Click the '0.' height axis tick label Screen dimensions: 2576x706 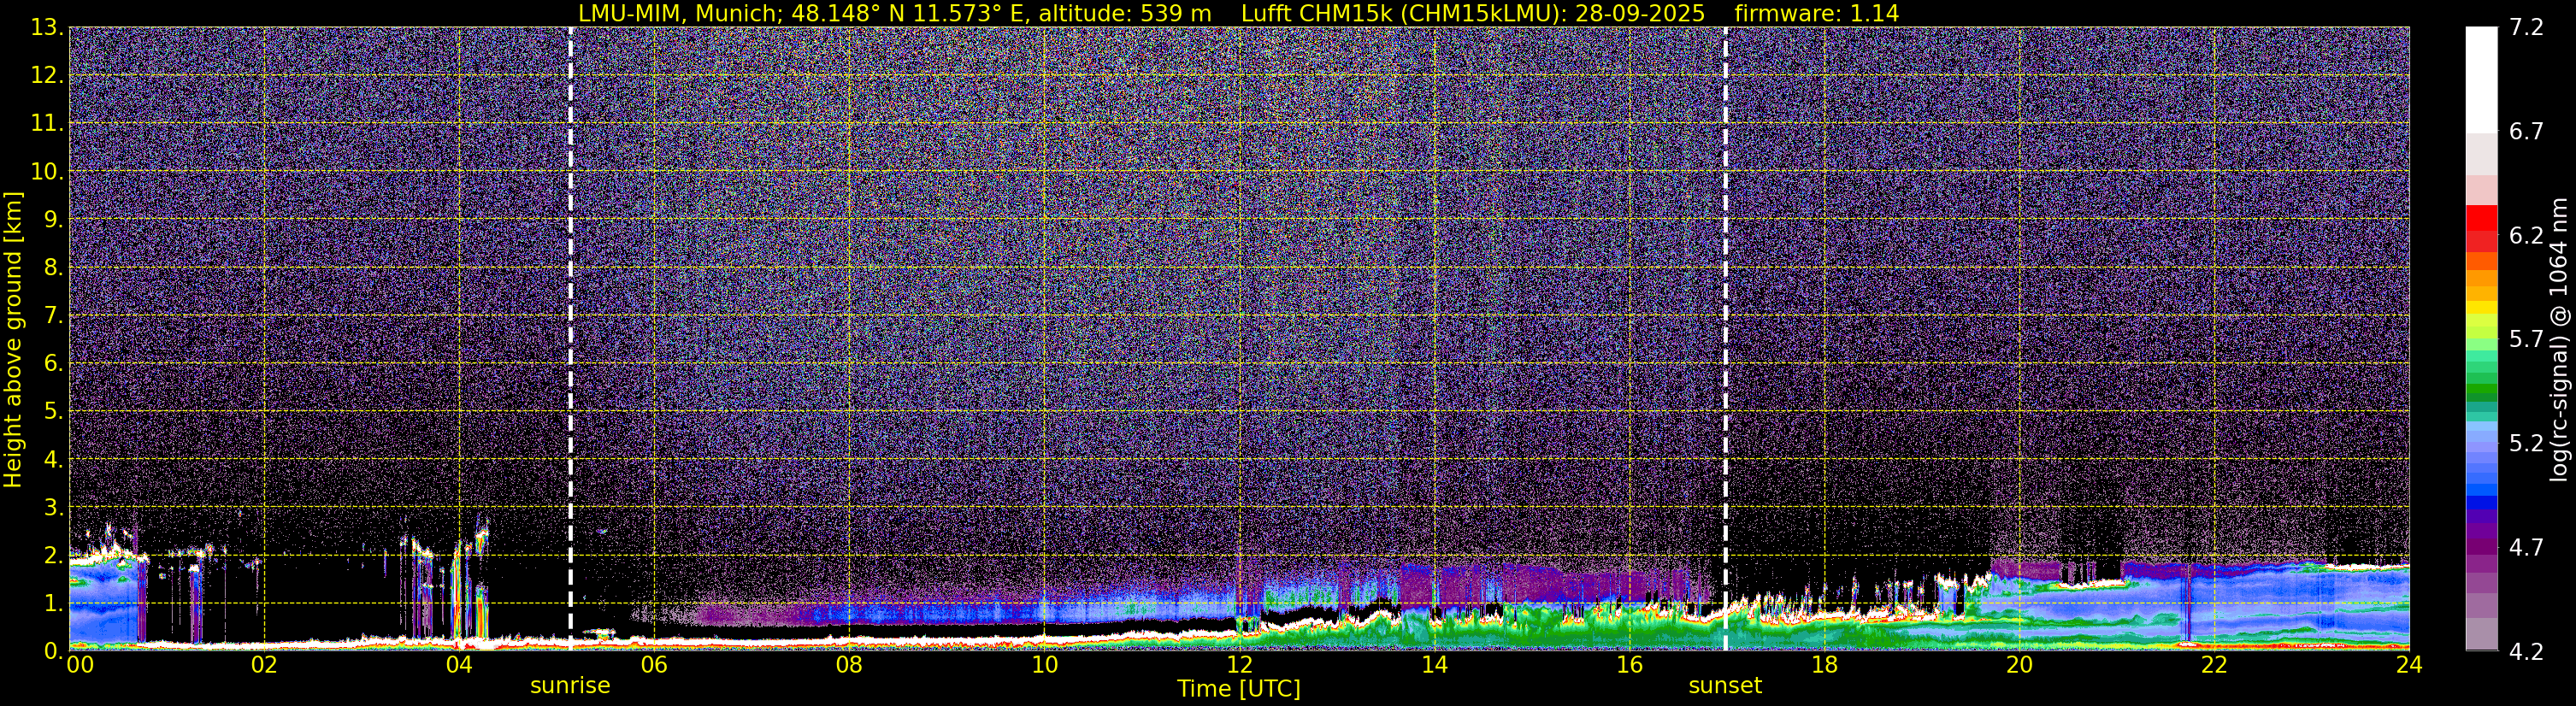coord(53,651)
